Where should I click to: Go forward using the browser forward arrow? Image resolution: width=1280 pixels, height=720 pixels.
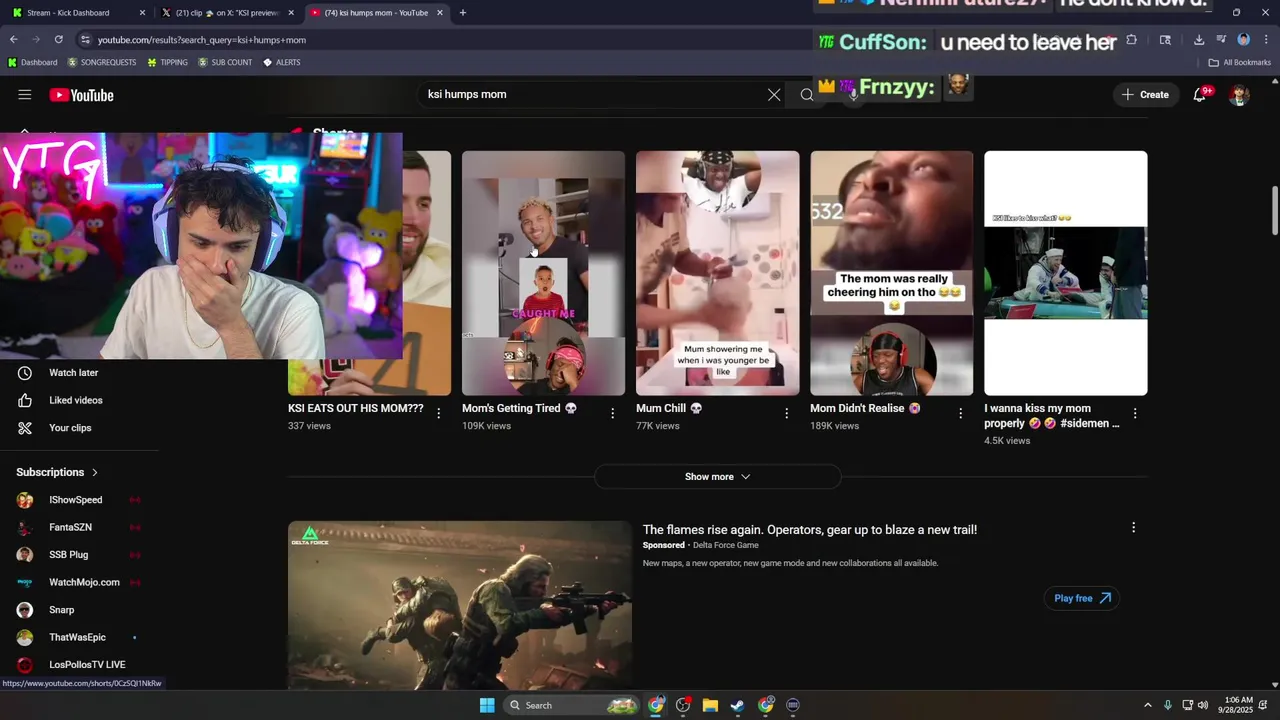(35, 40)
